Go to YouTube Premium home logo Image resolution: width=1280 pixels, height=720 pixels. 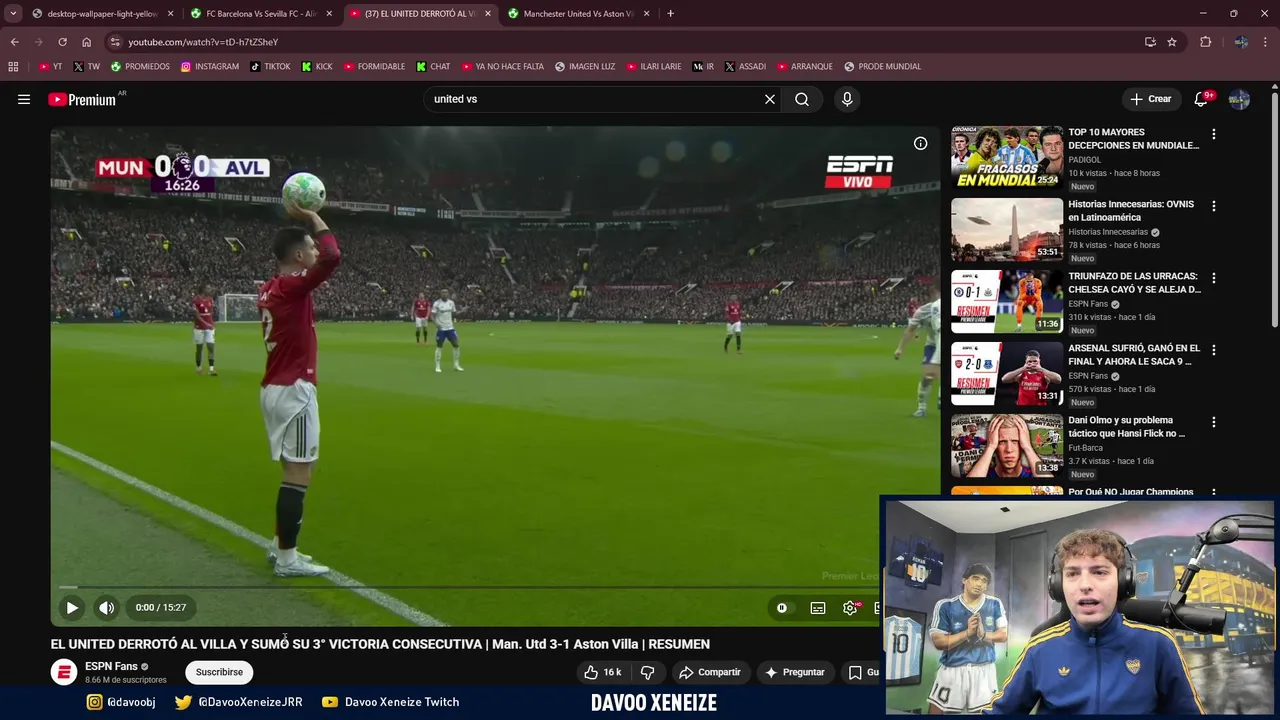point(82,99)
